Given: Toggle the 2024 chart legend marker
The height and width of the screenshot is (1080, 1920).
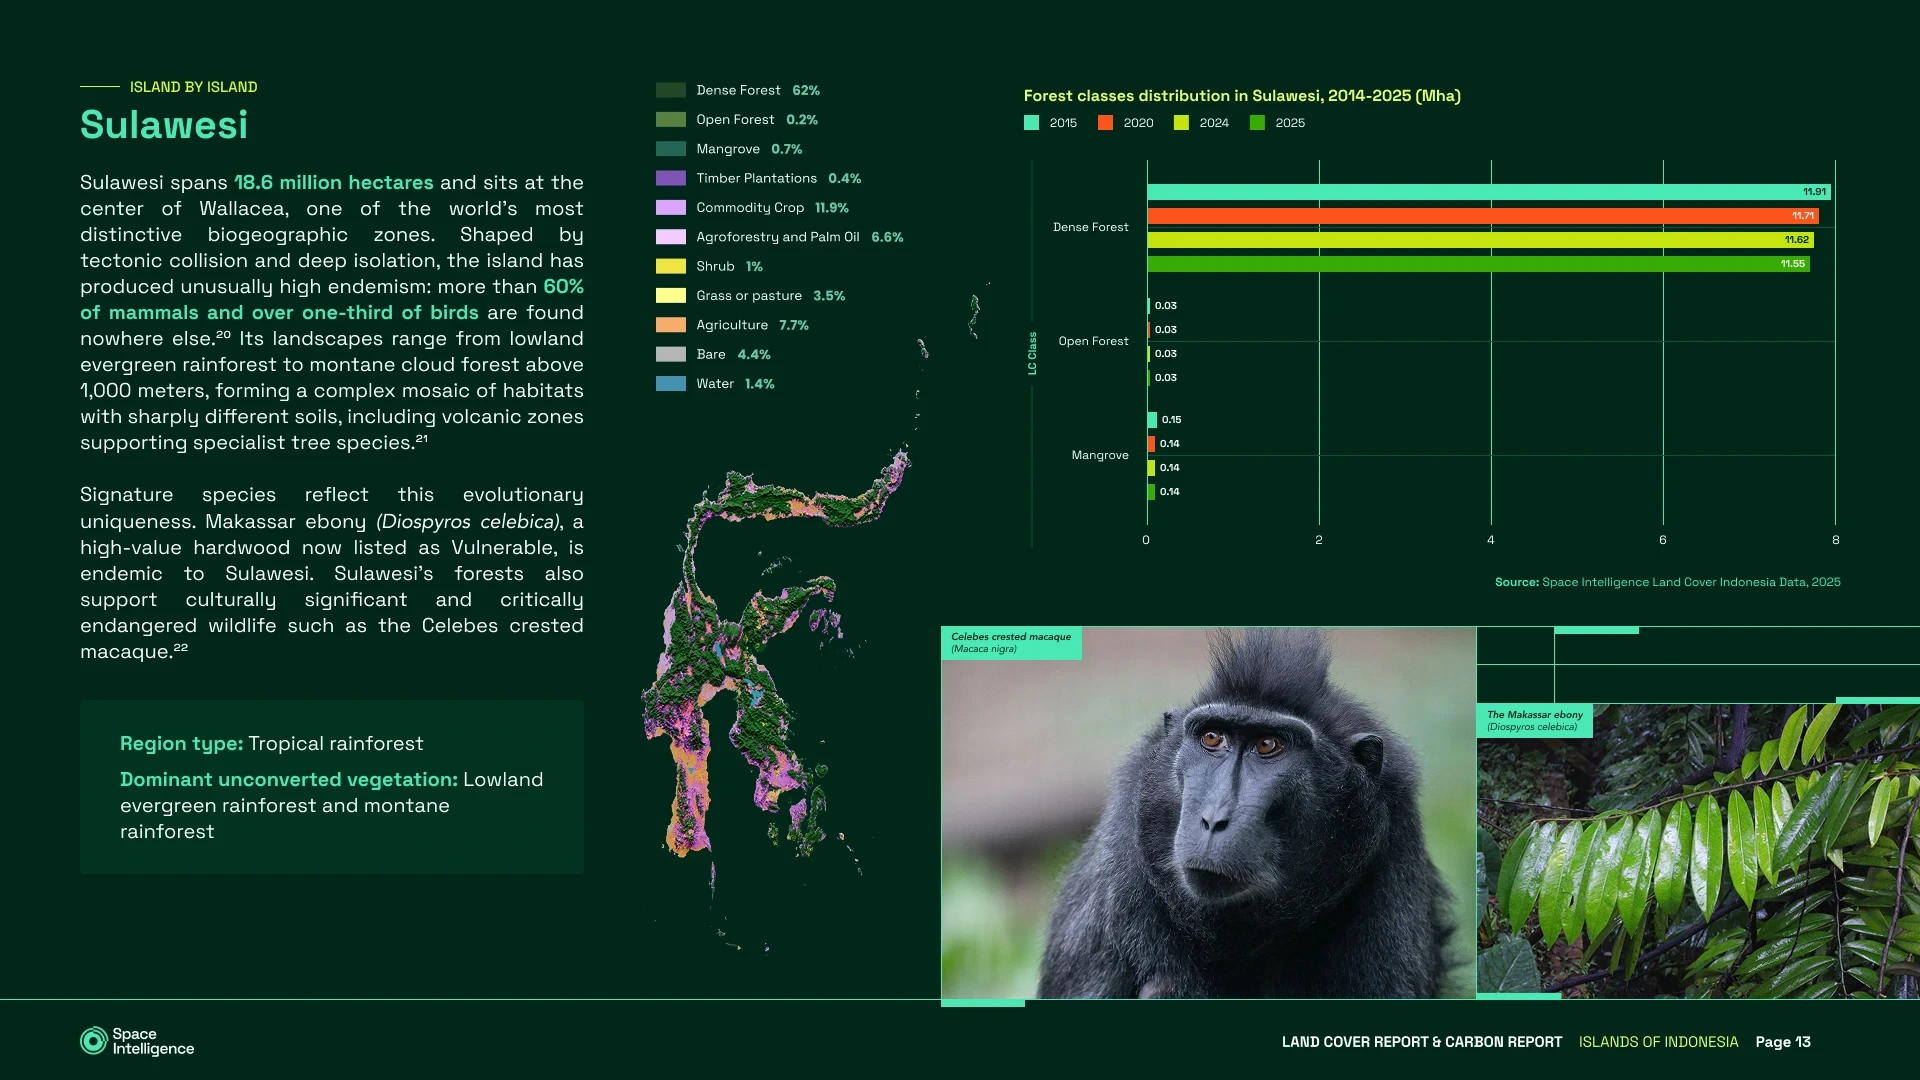Looking at the screenshot, I should 1181,123.
